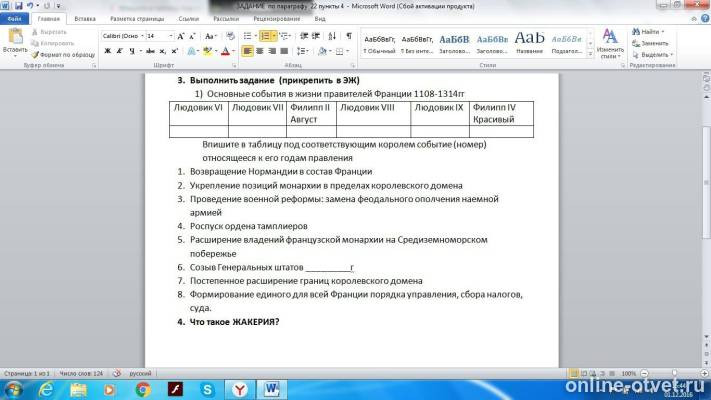Toggle bold (Ж) formatting

click(108, 51)
